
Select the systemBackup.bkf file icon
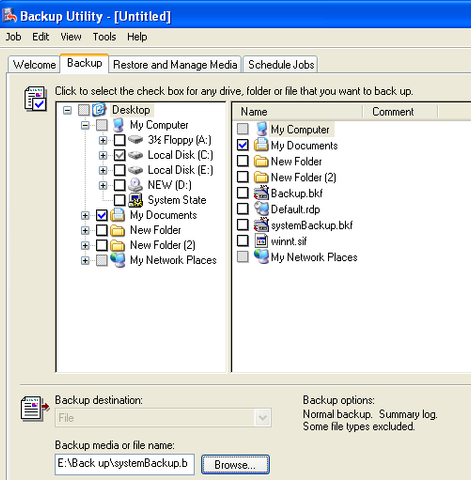pos(261,225)
